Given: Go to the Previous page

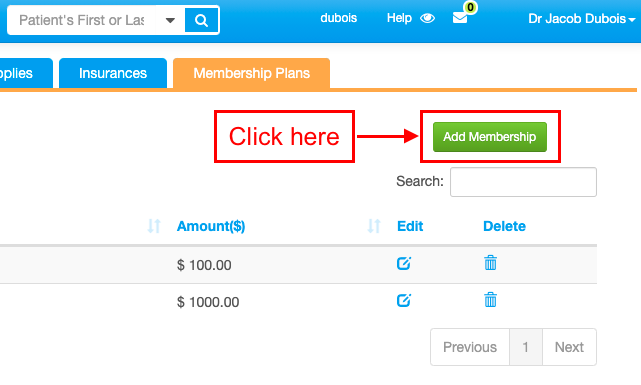Looking at the screenshot, I should [x=470, y=347].
